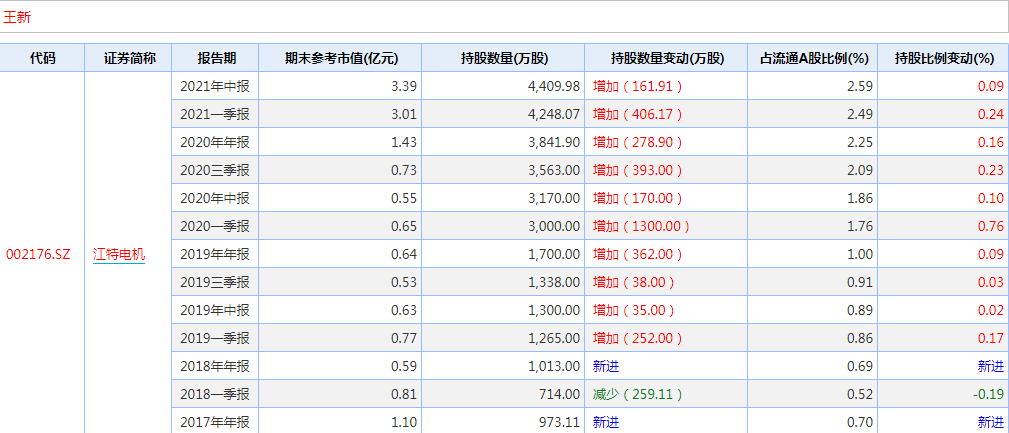
Task: Click the market value 3.39 cell
Action: point(340,86)
